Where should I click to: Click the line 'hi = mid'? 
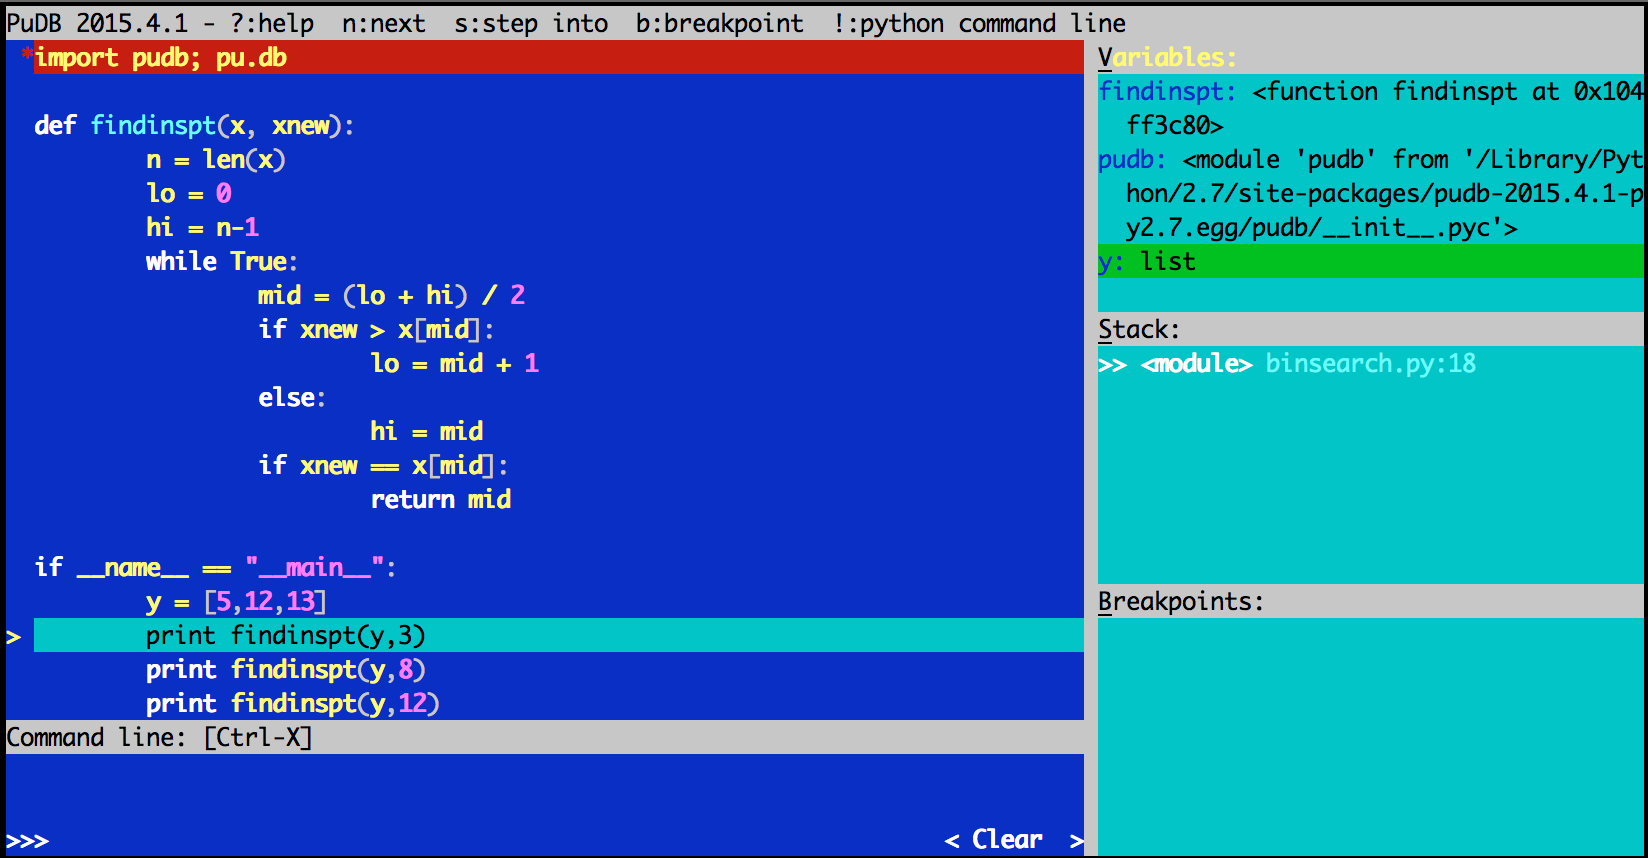[427, 431]
